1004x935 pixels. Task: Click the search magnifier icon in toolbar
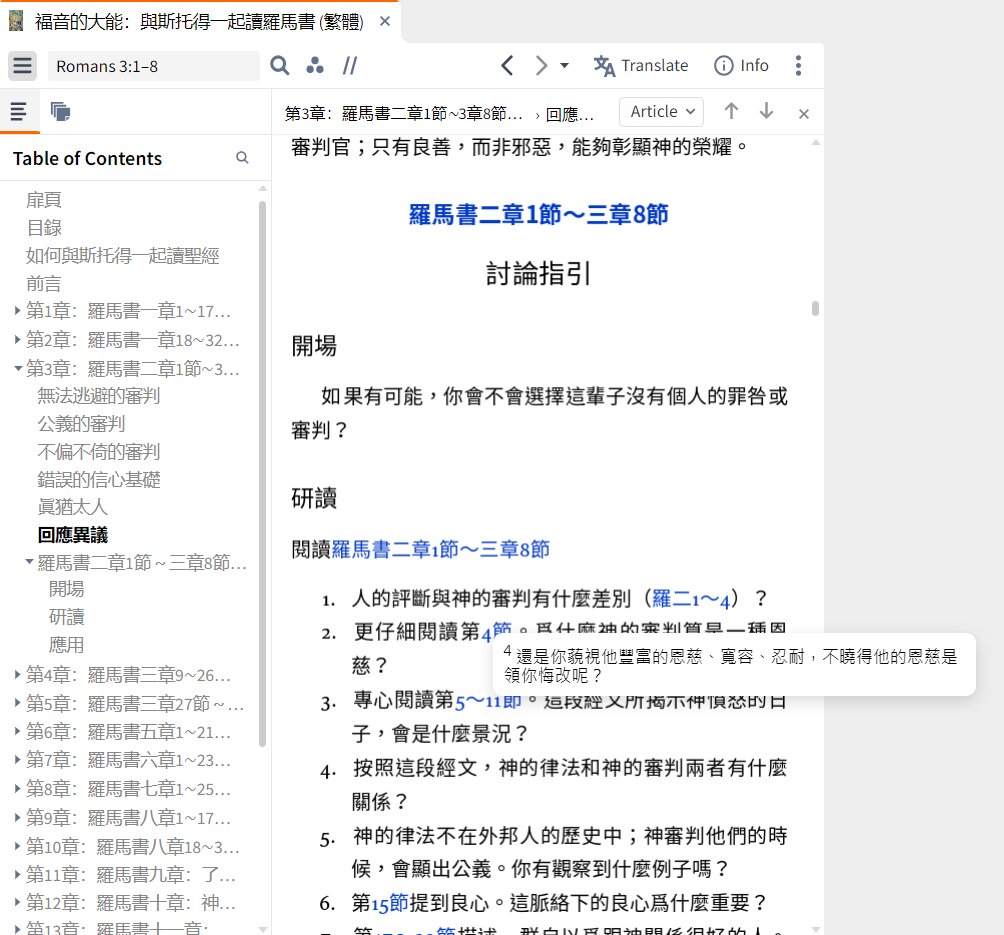click(280, 65)
